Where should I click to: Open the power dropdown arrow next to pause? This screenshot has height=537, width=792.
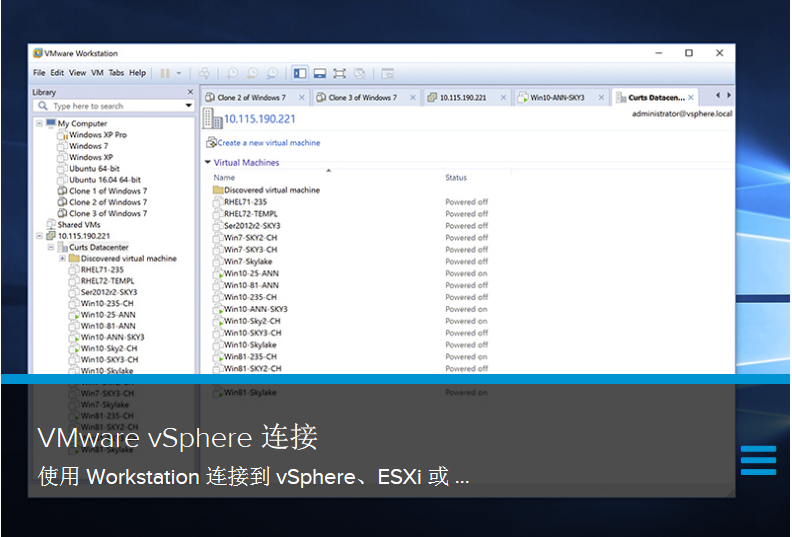pyautogui.click(x=179, y=73)
